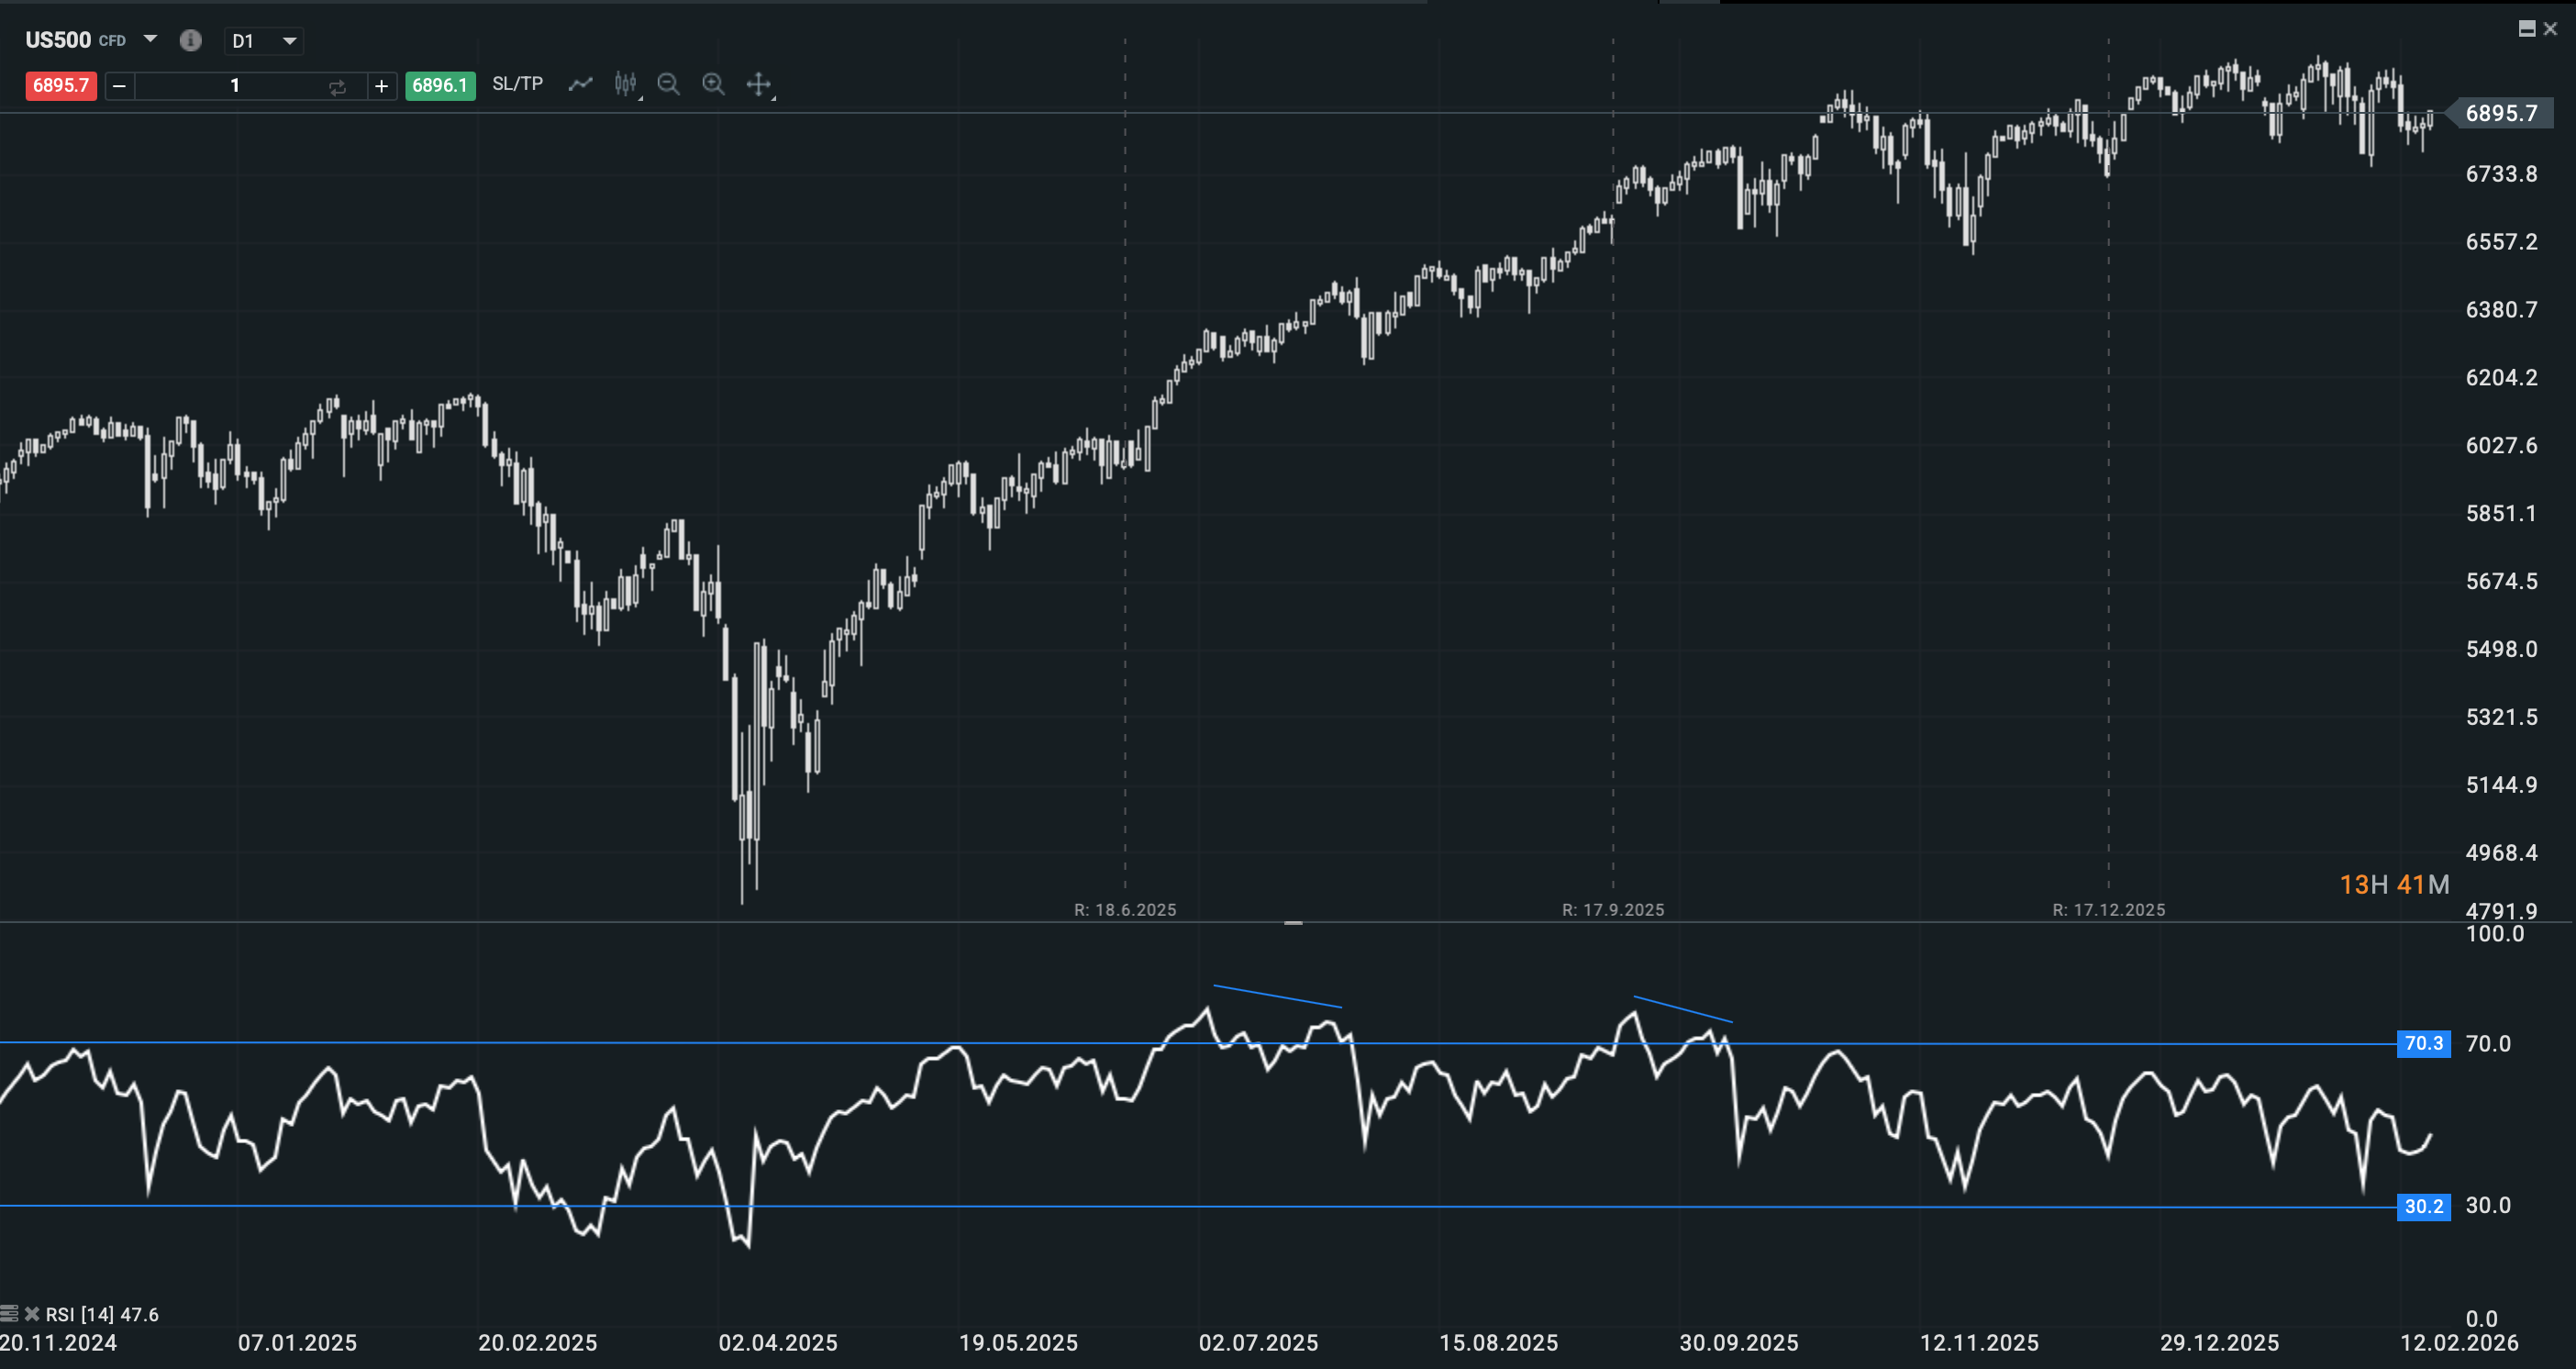2576x1369 pixels.
Task: Zoom out on the chart
Action: [668, 84]
